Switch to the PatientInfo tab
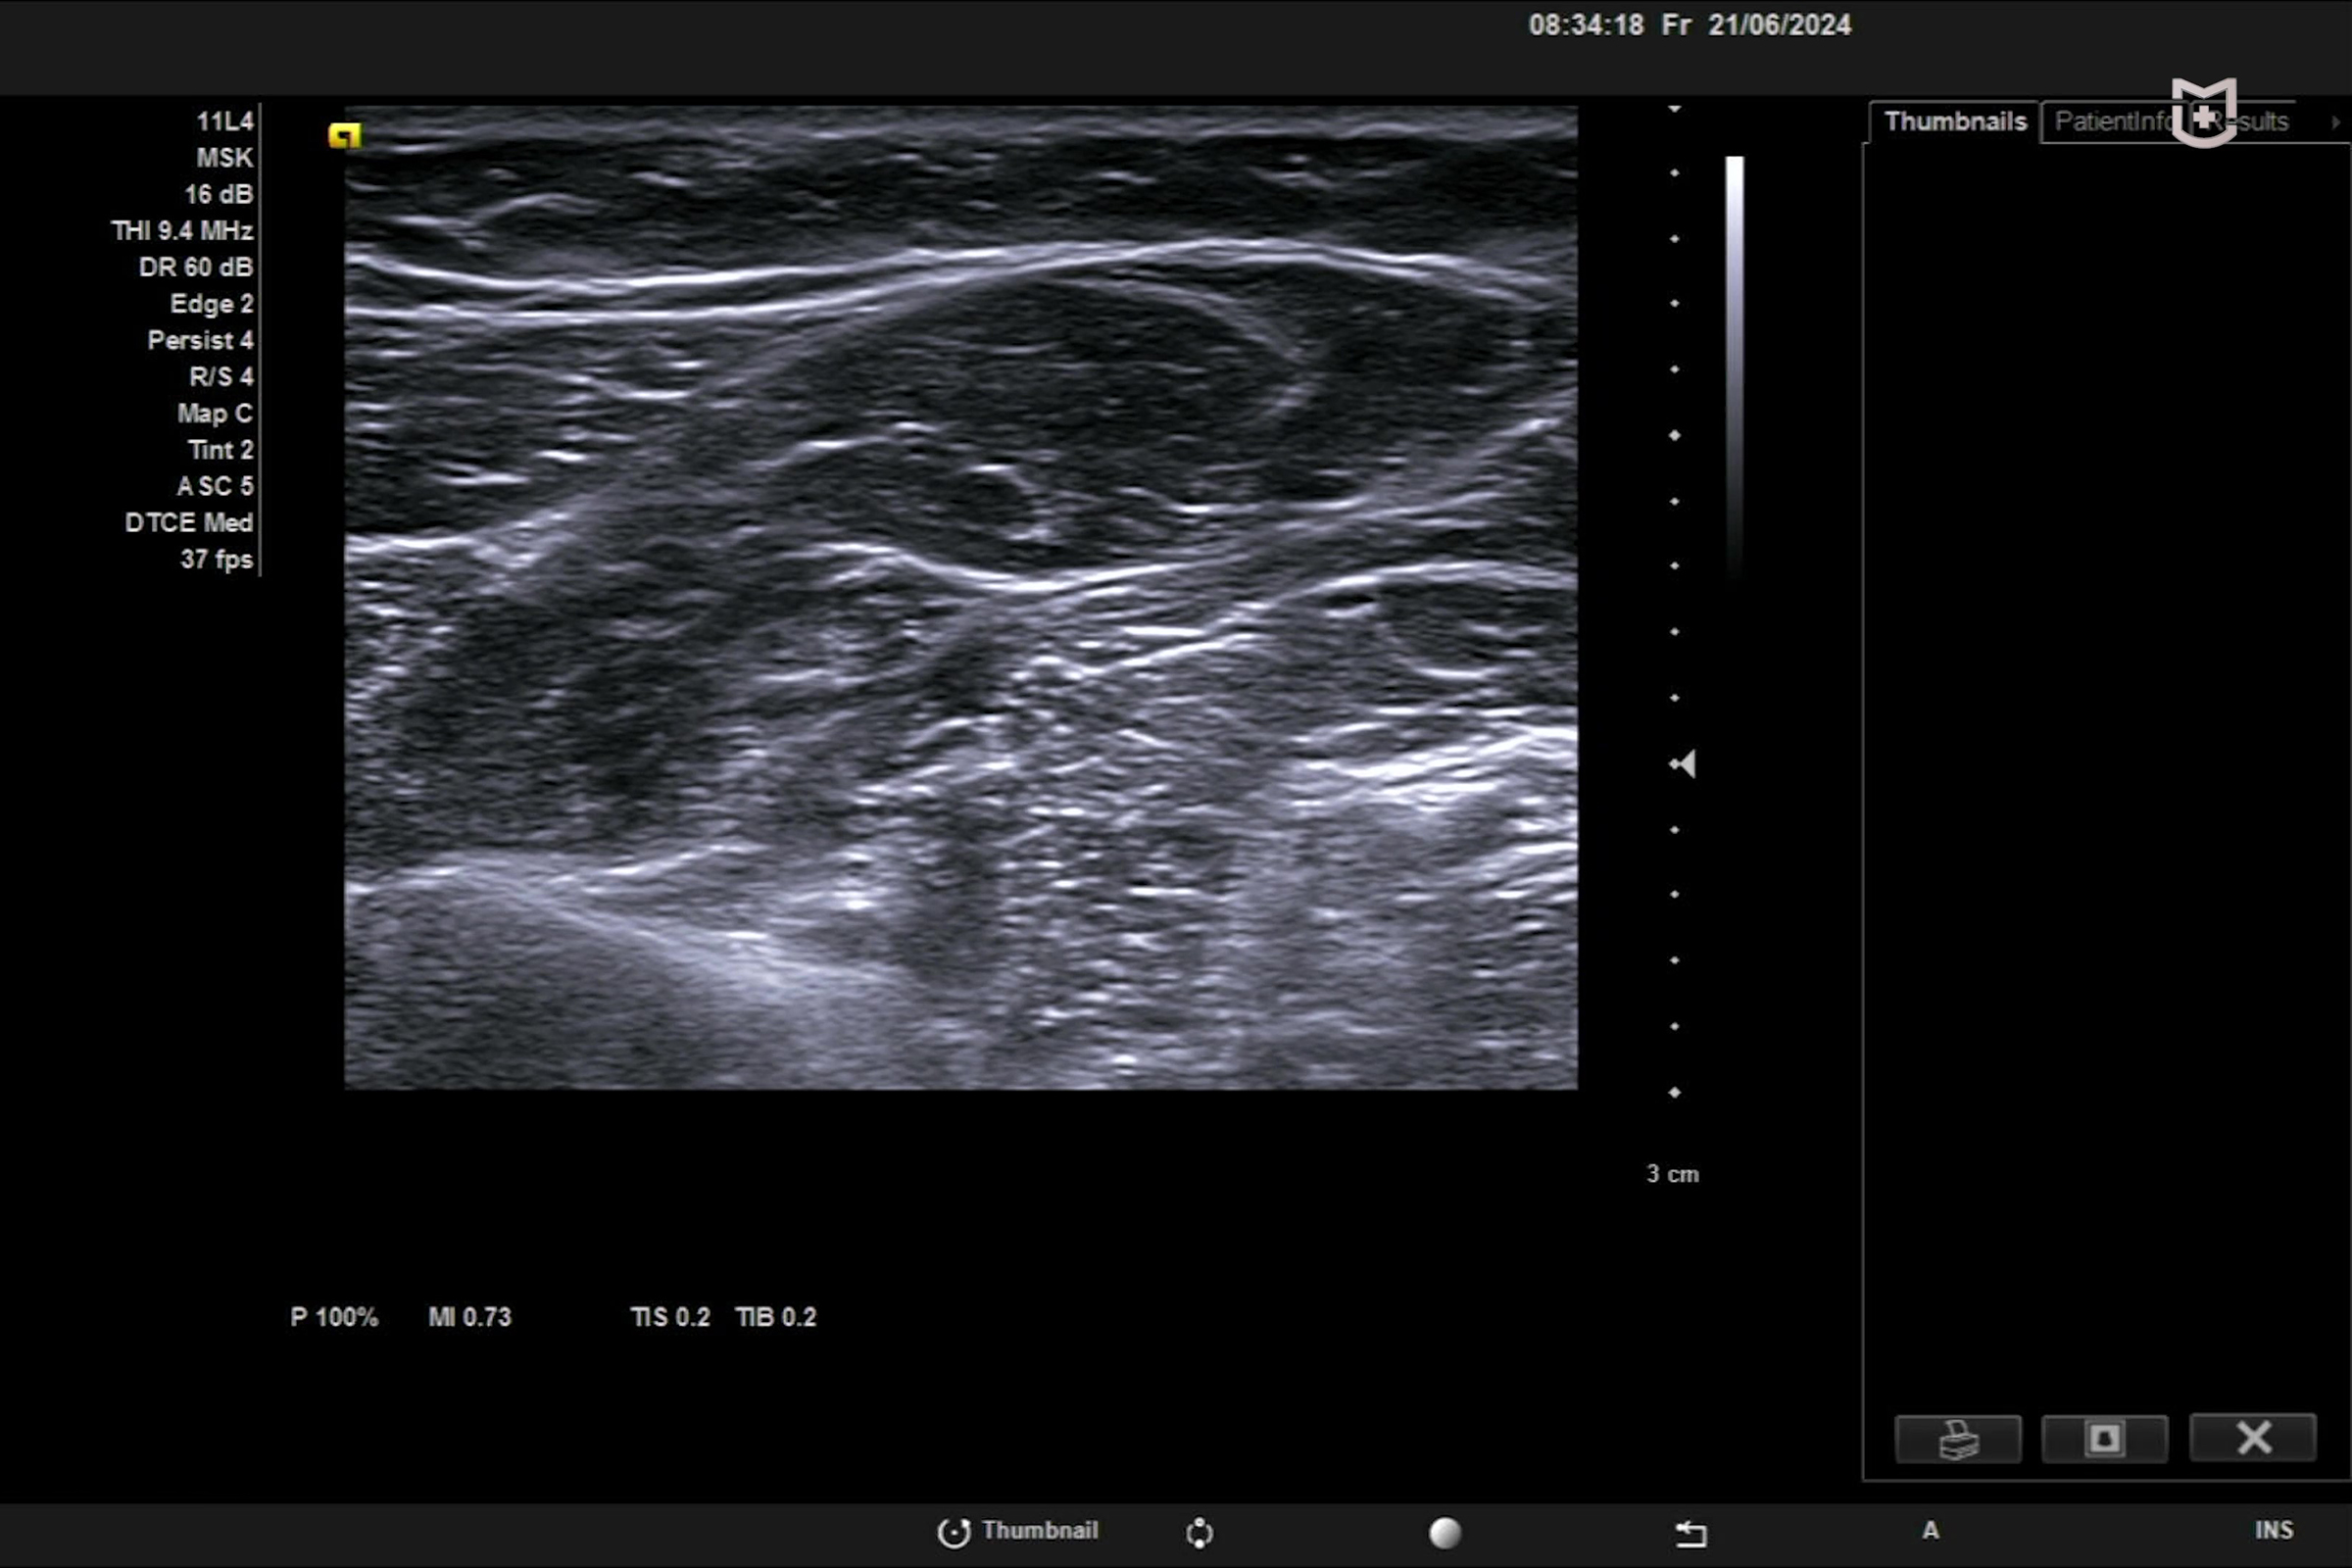This screenshot has width=2352, height=1568. [2110, 122]
